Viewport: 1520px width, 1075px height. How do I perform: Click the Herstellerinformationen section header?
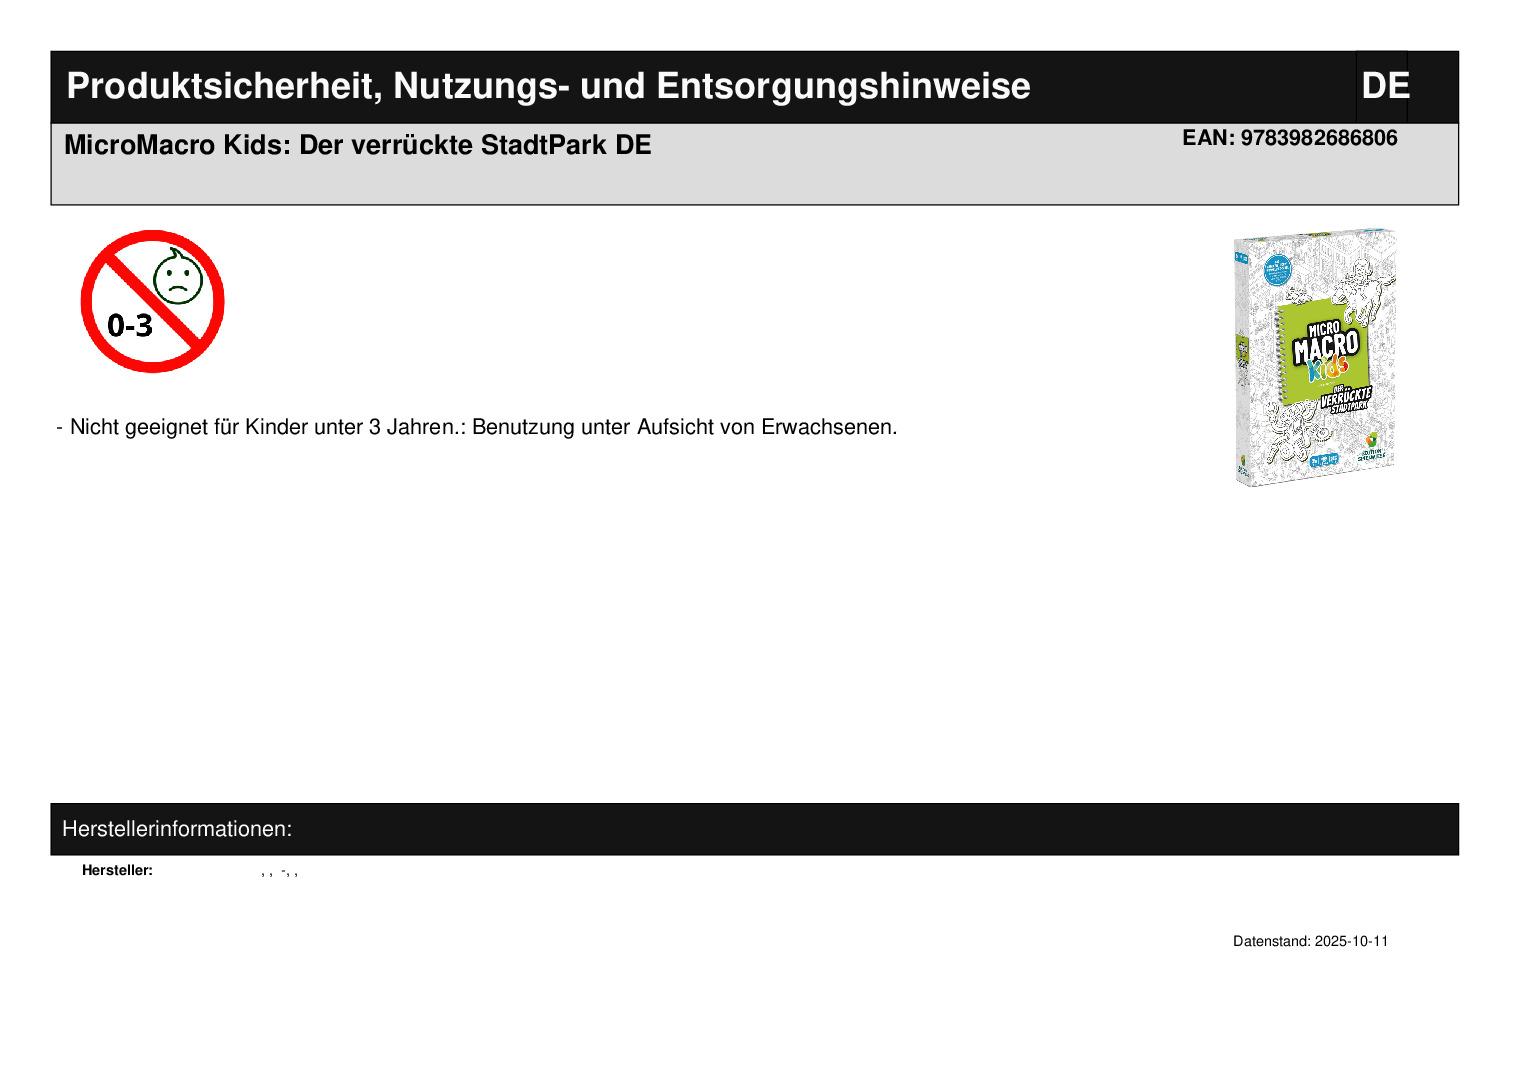click(x=177, y=829)
